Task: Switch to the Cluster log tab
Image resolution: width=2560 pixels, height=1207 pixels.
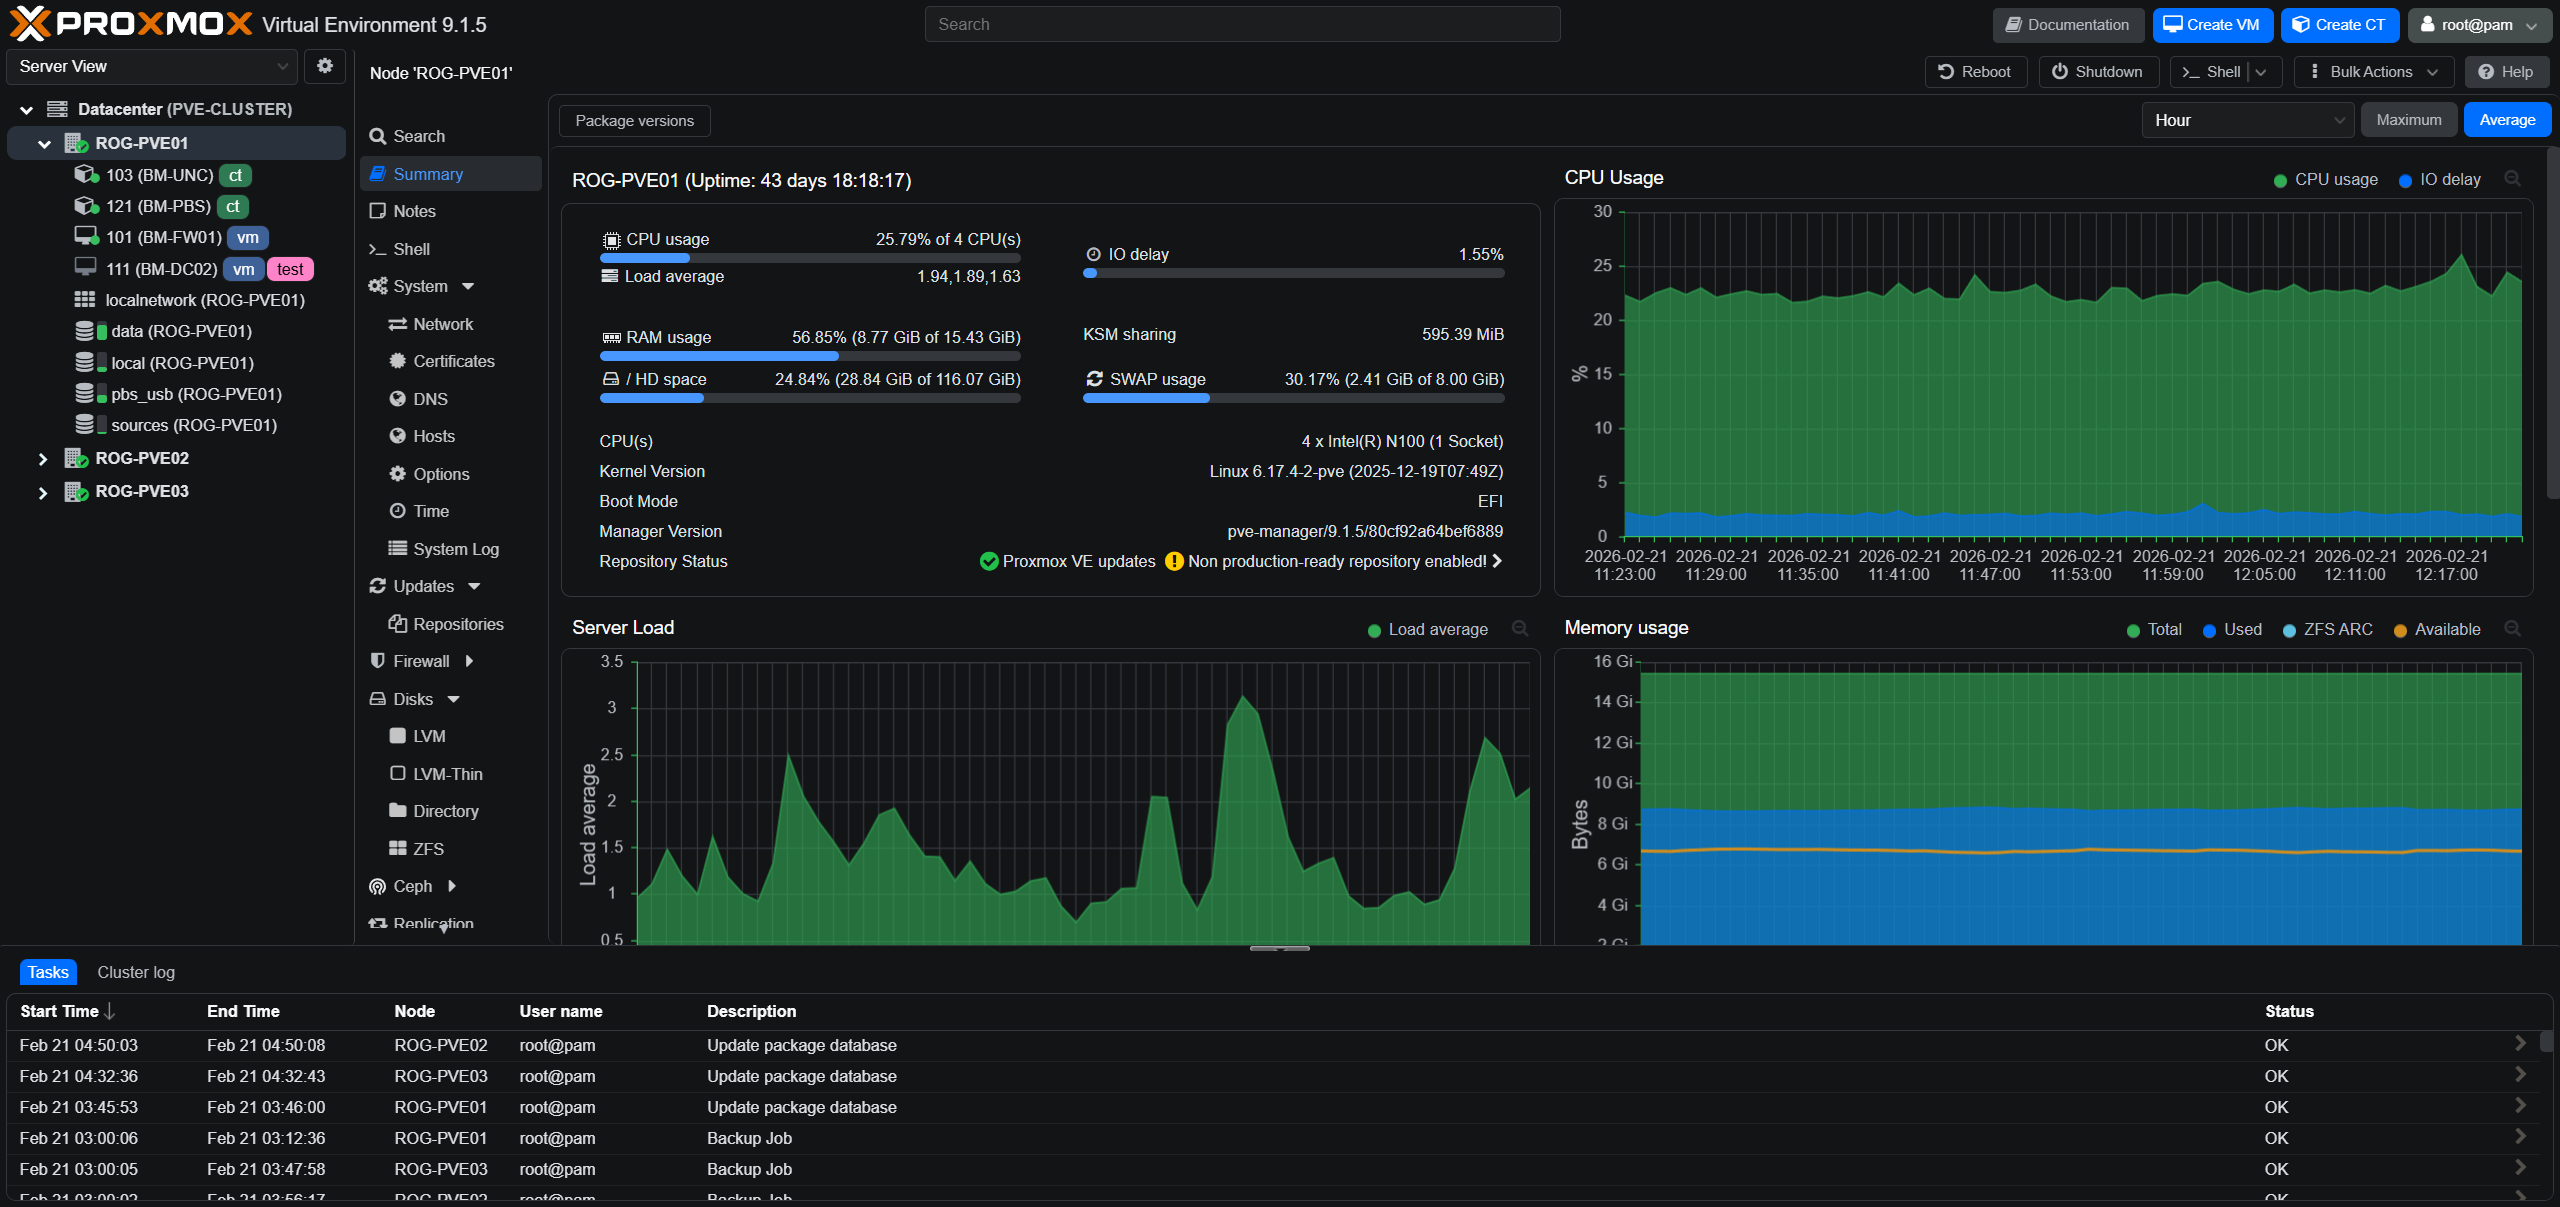Action: [136, 972]
